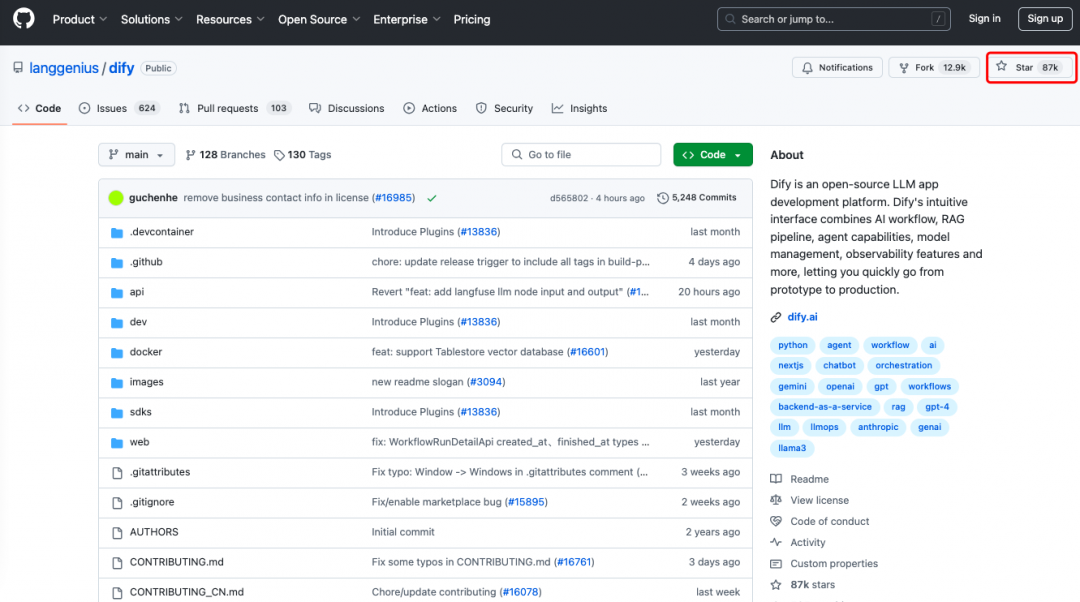Open the dev folder

(x=138, y=322)
